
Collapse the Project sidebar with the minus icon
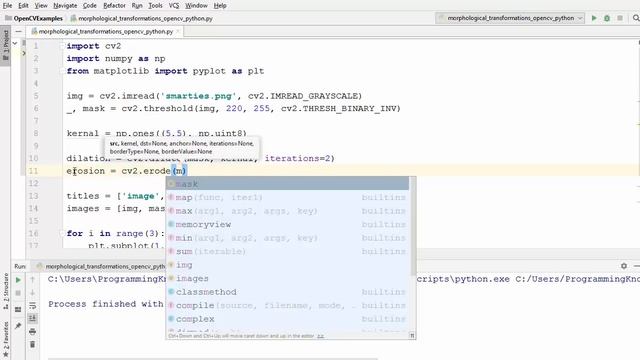[18, 31]
